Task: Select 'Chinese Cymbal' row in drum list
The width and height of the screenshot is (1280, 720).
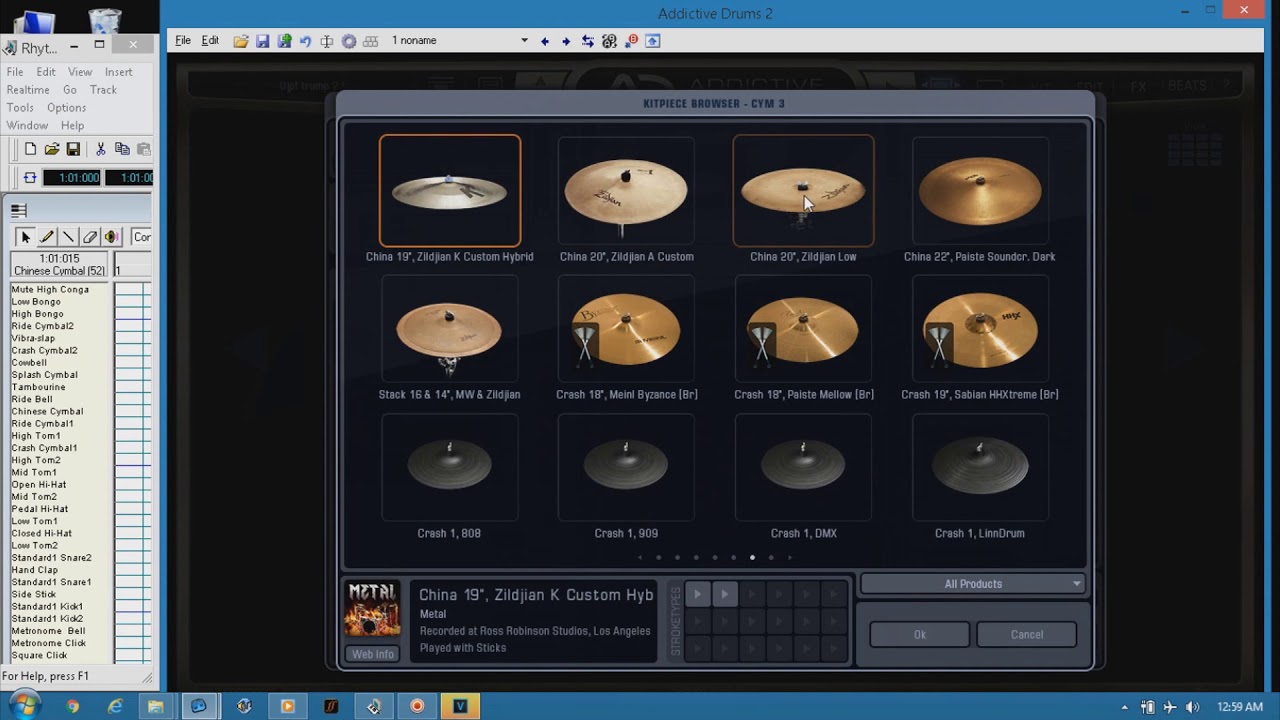Action: click(x=47, y=411)
